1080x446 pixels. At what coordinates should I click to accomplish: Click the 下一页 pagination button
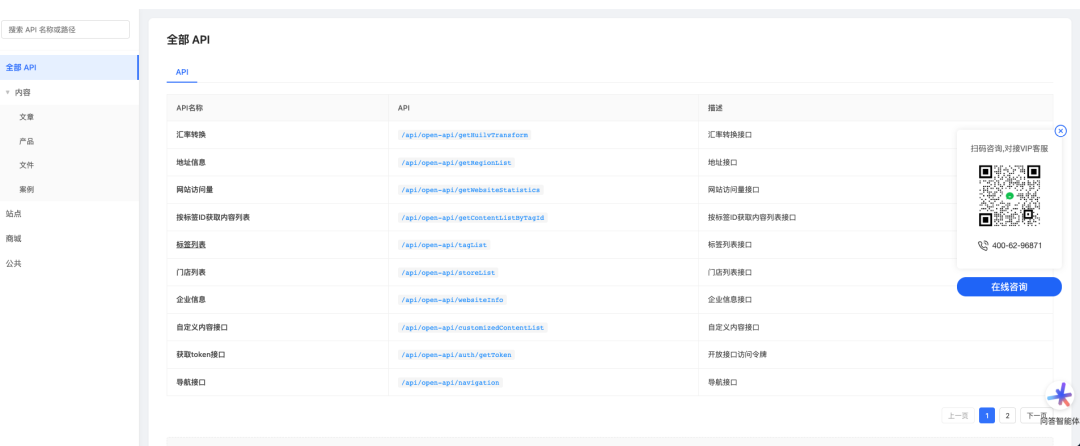[1035, 415]
